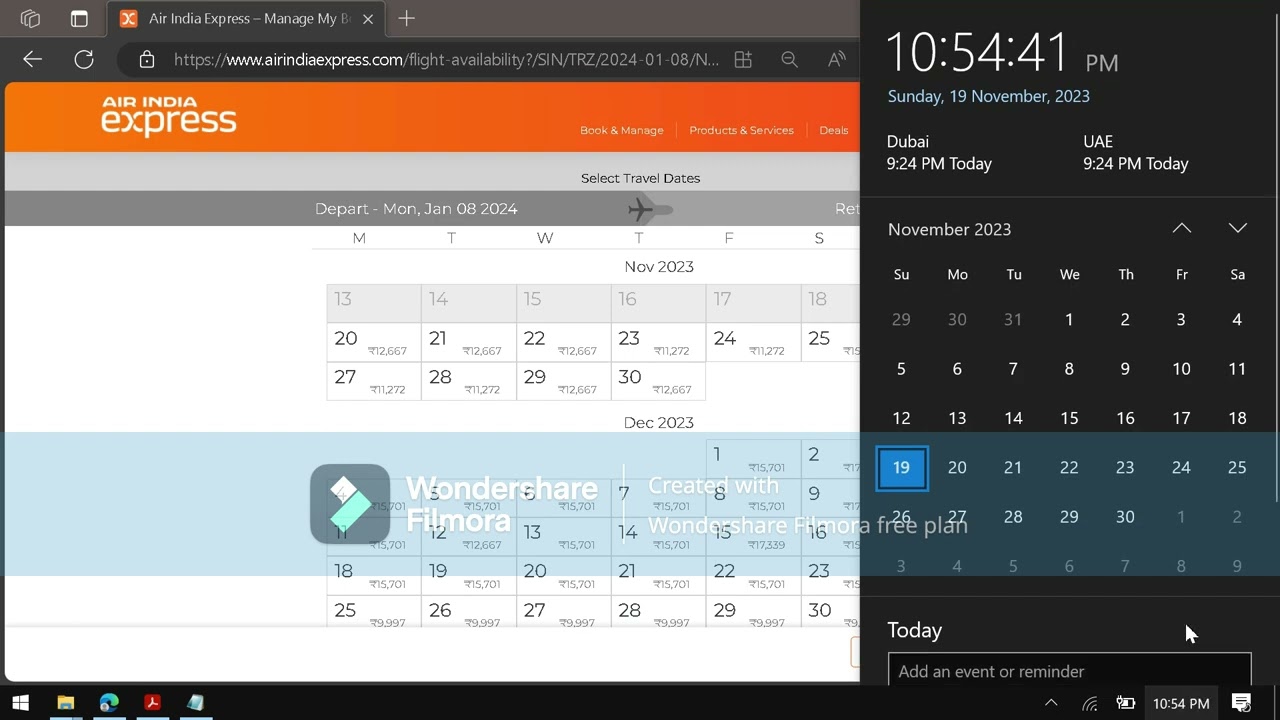1280x720 pixels.
Task: Click the Air India Express logo
Action: (x=168, y=116)
